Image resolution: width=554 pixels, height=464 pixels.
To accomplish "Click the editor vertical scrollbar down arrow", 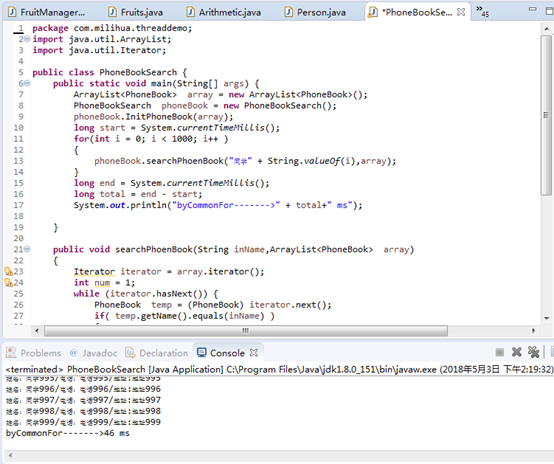I will 547,318.
